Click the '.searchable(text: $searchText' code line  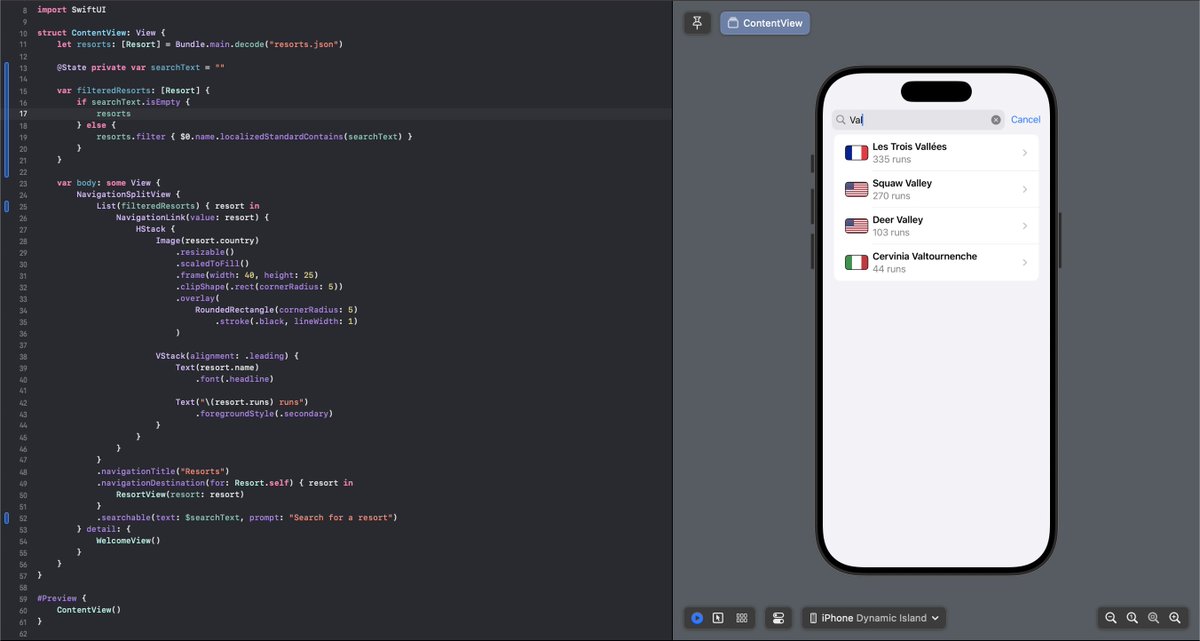click(247, 517)
